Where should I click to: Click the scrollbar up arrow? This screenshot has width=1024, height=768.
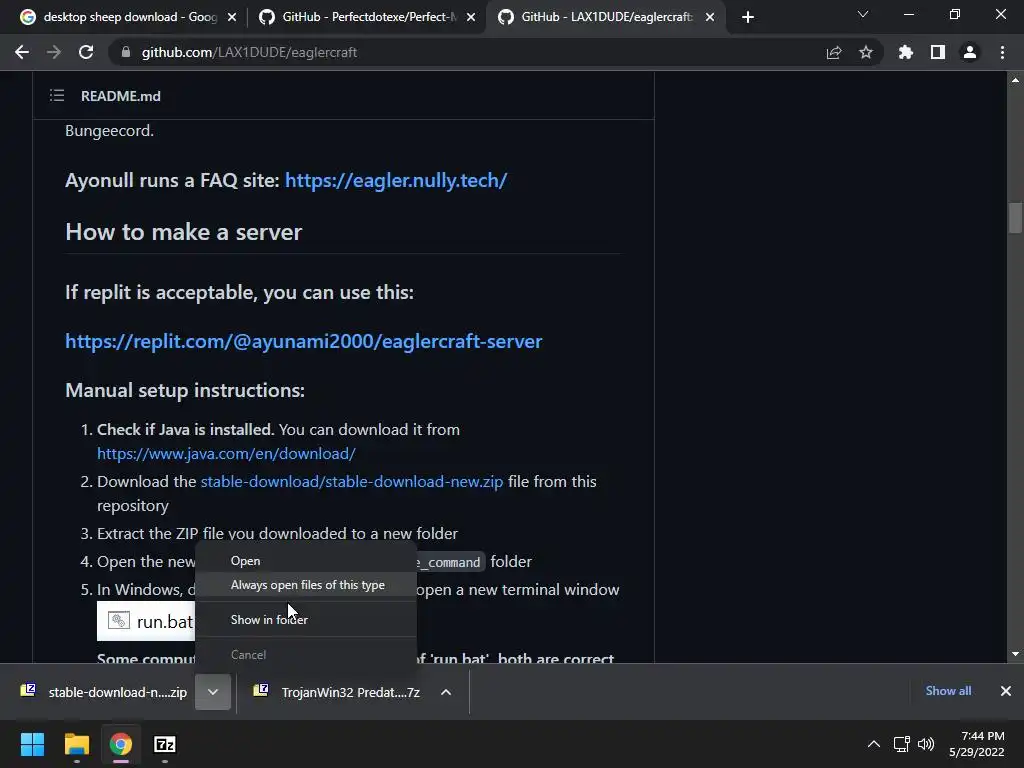[1015, 80]
